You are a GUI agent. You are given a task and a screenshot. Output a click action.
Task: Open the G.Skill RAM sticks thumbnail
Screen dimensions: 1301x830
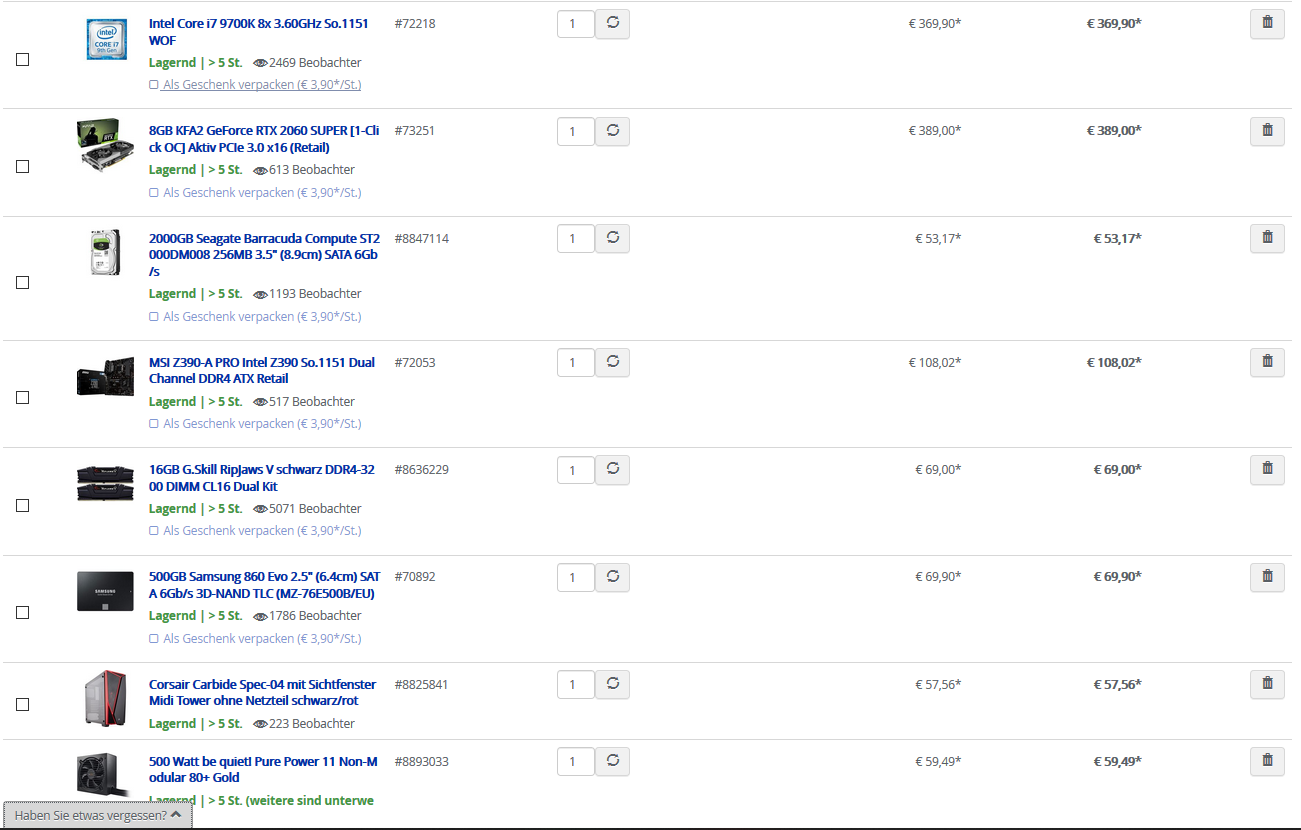[105, 481]
